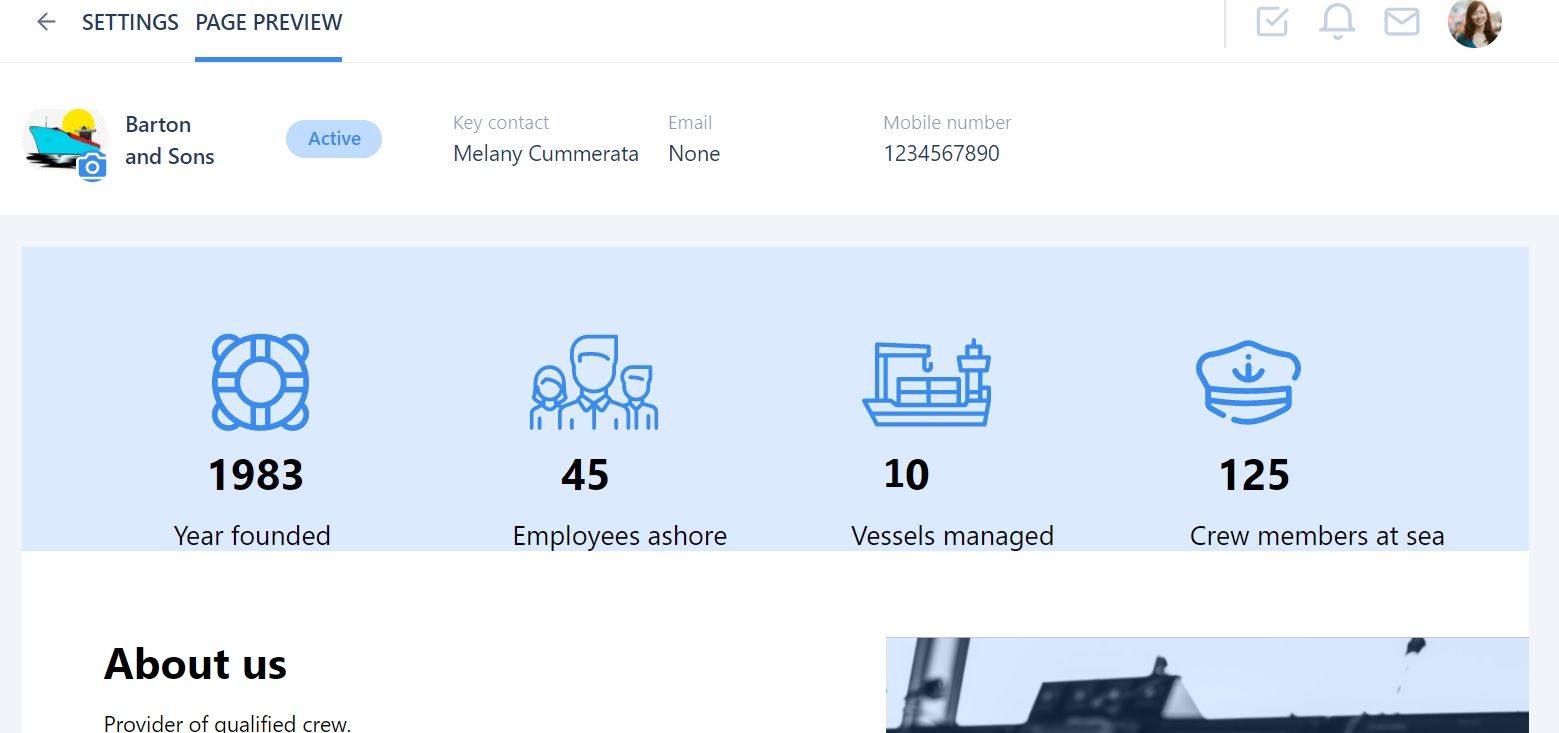Select the contact name Melany Cummerata
This screenshot has height=733, width=1559.
pos(546,154)
